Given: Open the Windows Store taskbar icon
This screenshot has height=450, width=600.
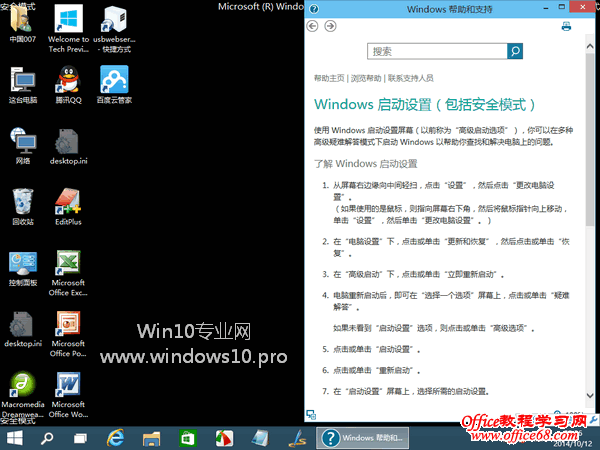Looking at the screenshot, I should 188,439.
